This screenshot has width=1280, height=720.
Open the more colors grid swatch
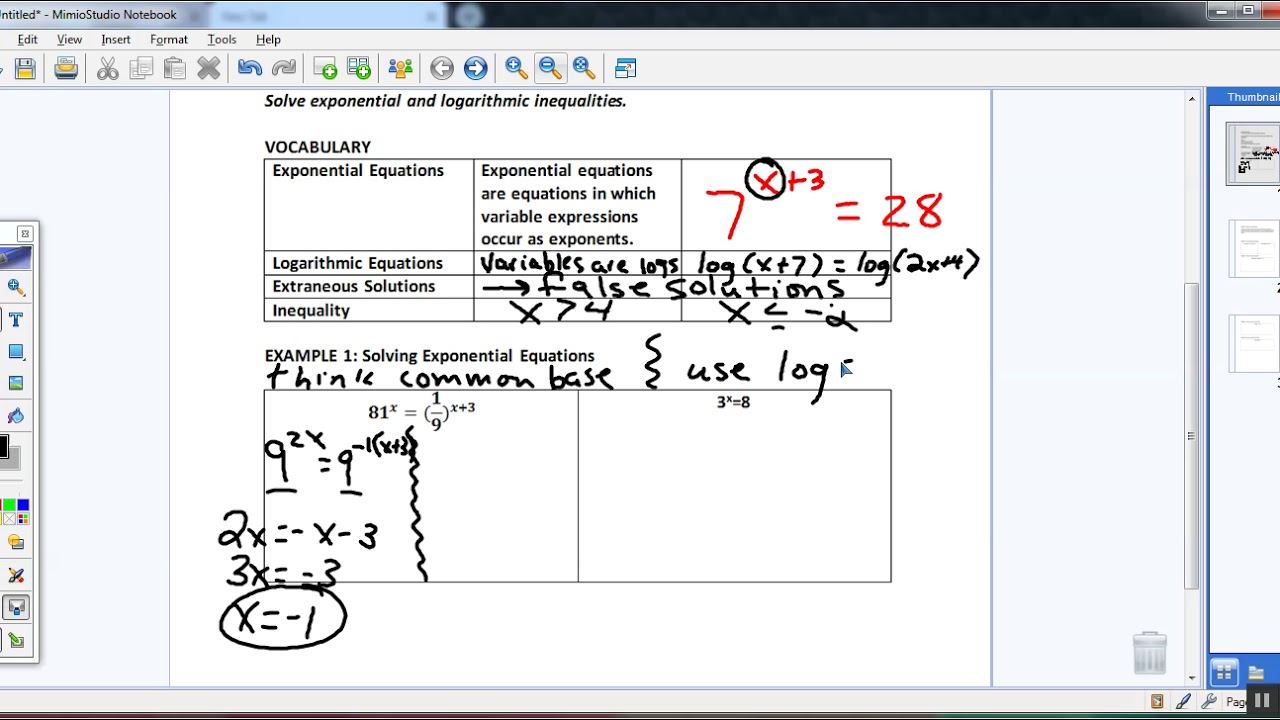coord(23,518)
